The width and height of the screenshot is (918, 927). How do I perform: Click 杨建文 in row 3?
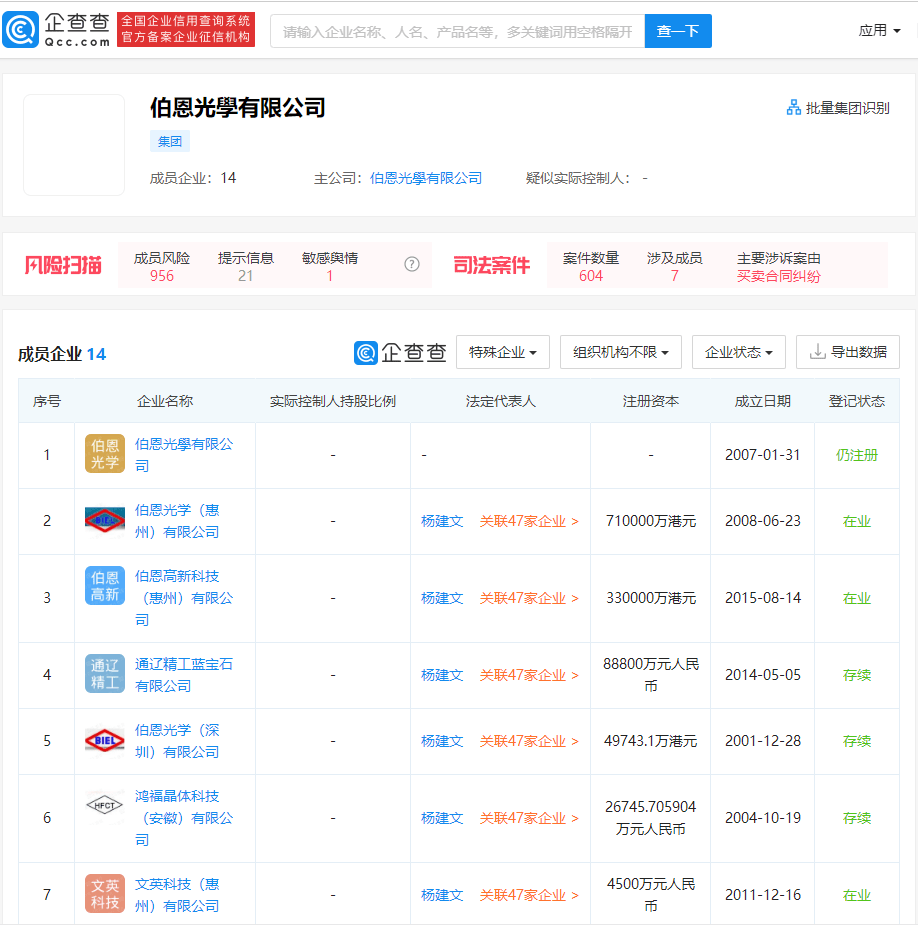pos(442,598)
